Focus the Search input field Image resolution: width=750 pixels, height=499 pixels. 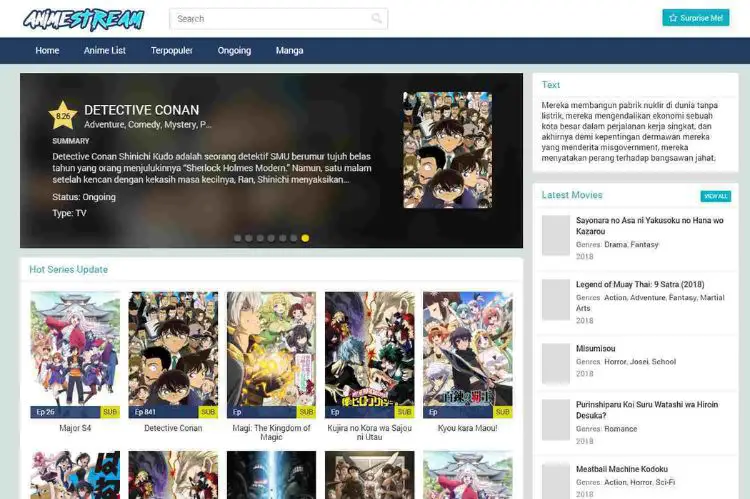coord(278,19)
